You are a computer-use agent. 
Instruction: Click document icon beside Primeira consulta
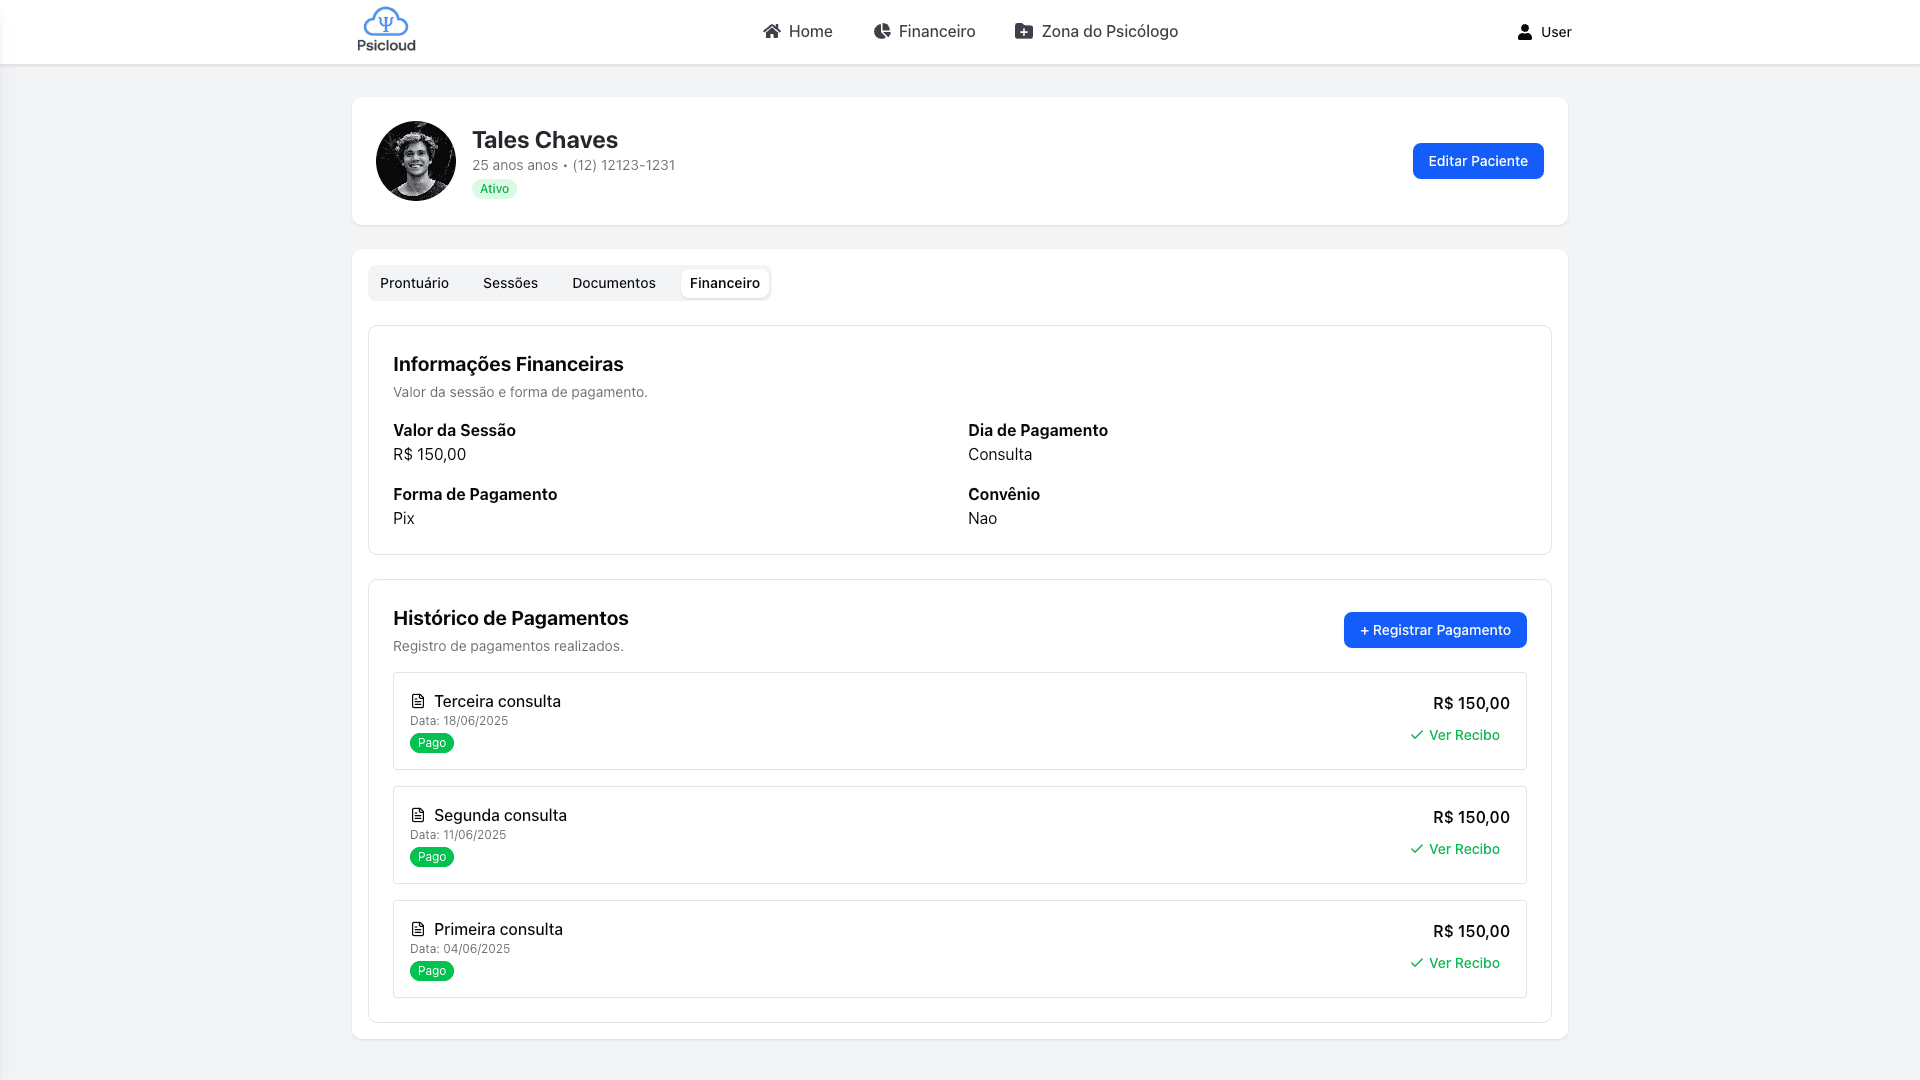click(x=418, y=929)
